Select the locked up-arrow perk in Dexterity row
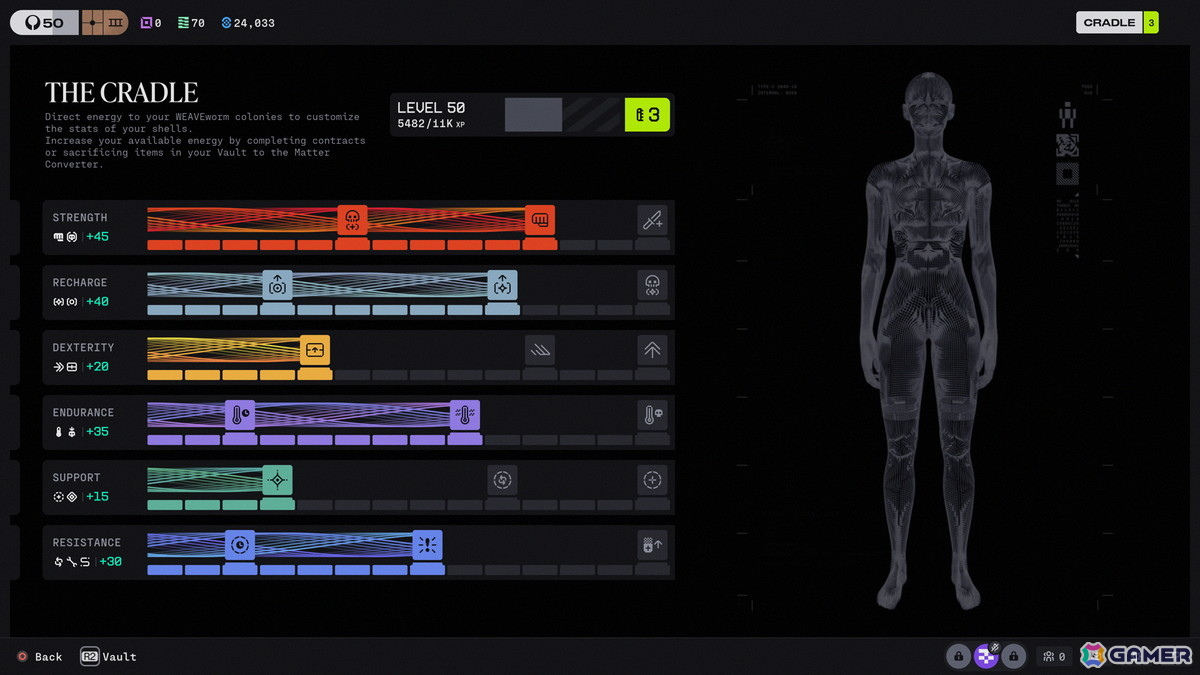The image size is (1200, 675). (652, 350)
